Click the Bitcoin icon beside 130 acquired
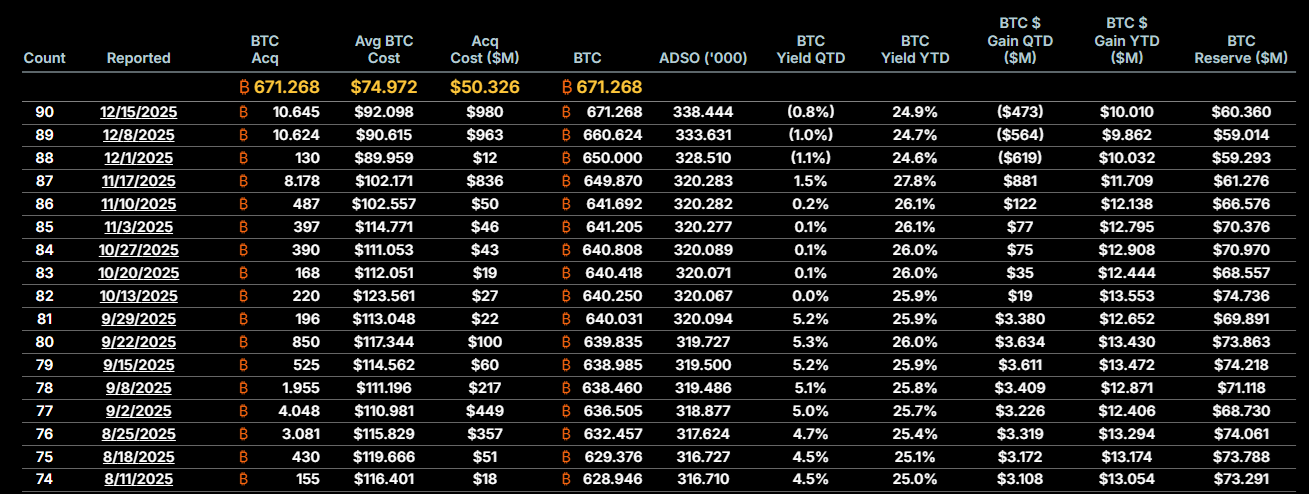Image resolution: width=1309 pixels, height=494 pixels. coord(242,158)
